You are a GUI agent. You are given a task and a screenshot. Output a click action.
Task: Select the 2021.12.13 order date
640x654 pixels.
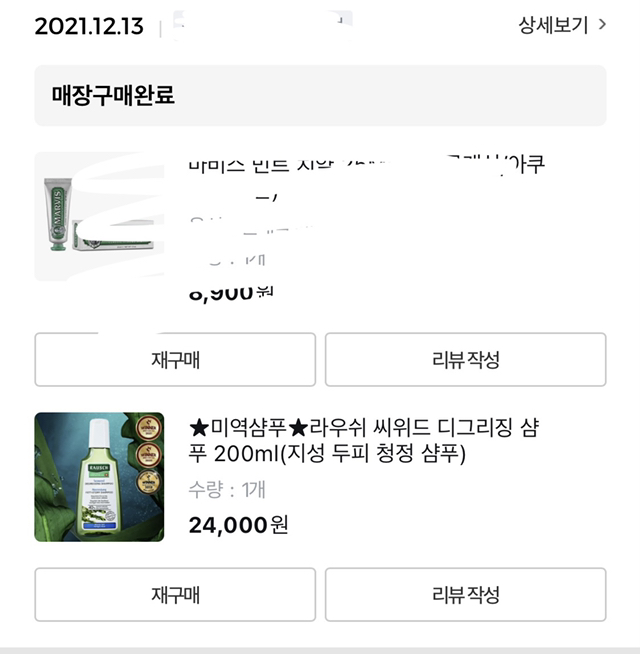89,26
